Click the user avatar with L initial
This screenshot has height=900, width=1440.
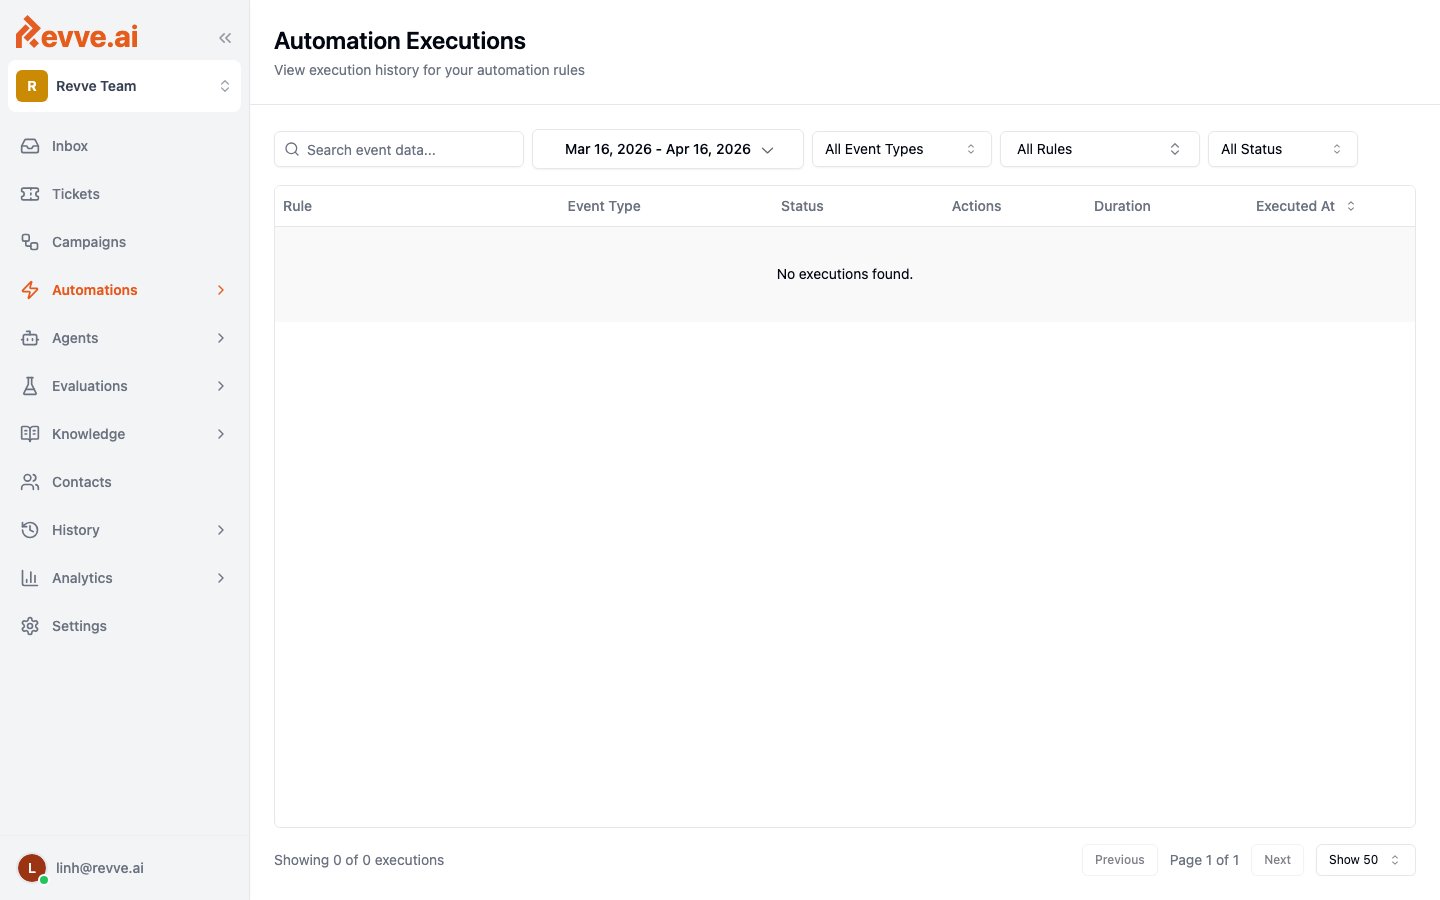pos(32,868)
